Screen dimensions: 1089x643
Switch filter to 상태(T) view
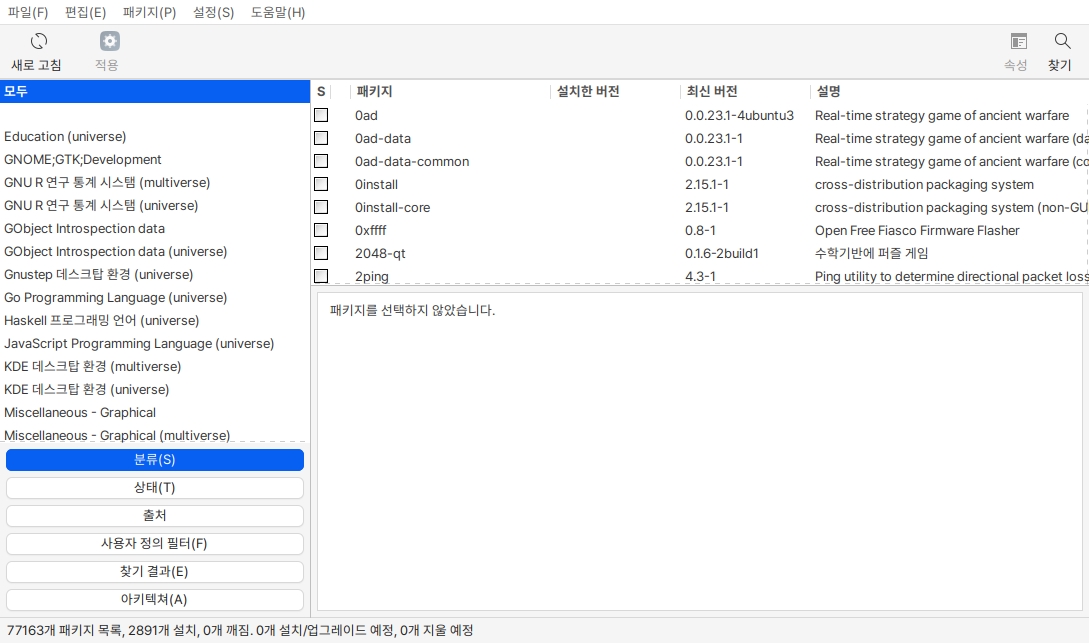coord(154,488)
